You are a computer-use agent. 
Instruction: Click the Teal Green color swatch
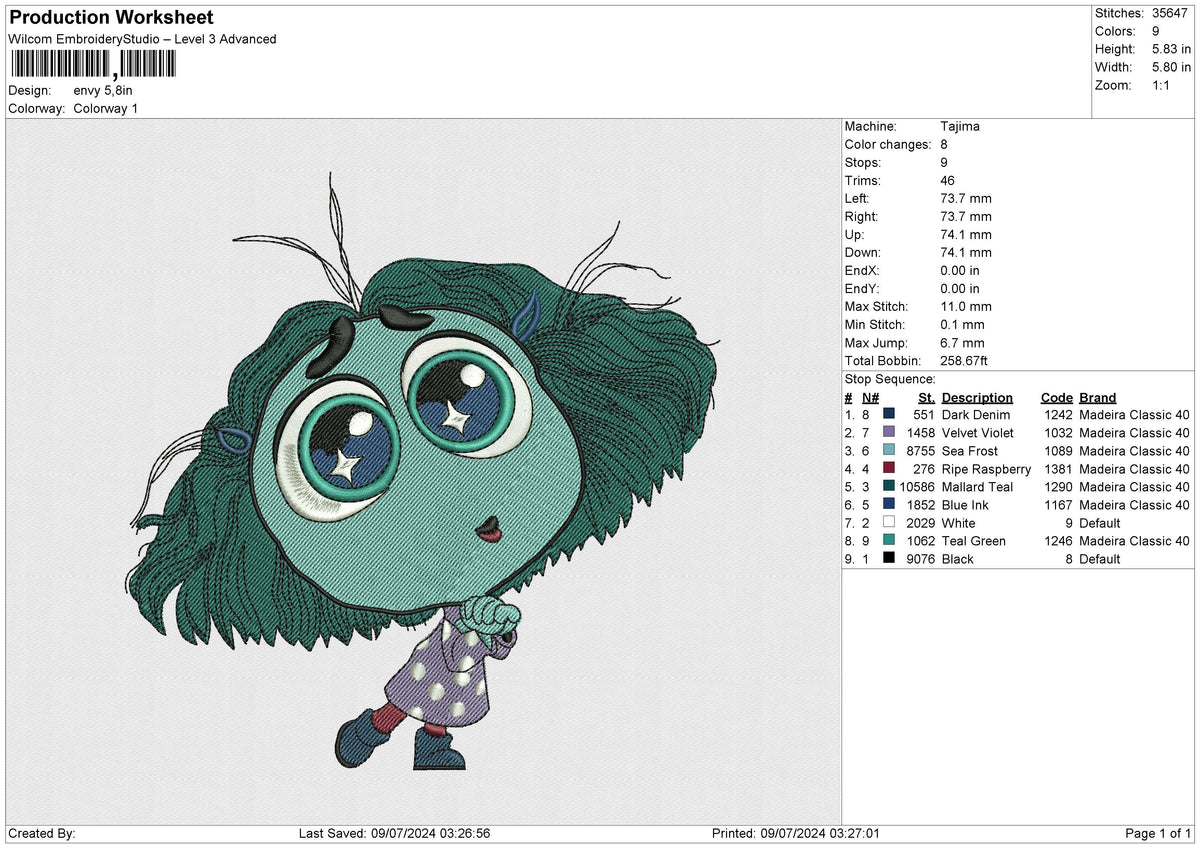tap(889, 541)
